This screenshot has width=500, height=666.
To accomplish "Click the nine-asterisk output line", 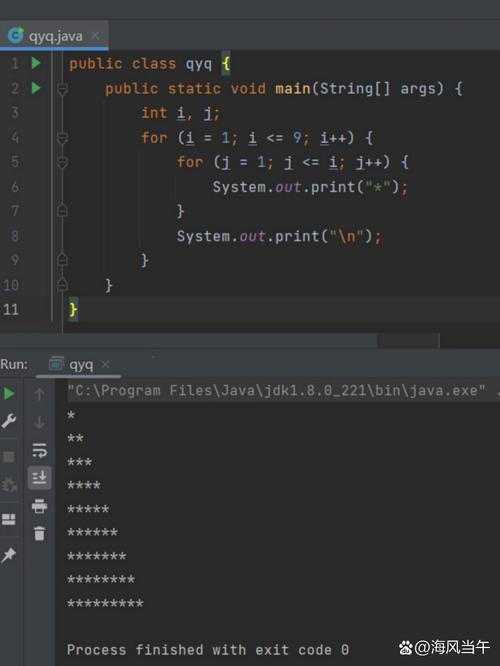I will click(105, 603).
